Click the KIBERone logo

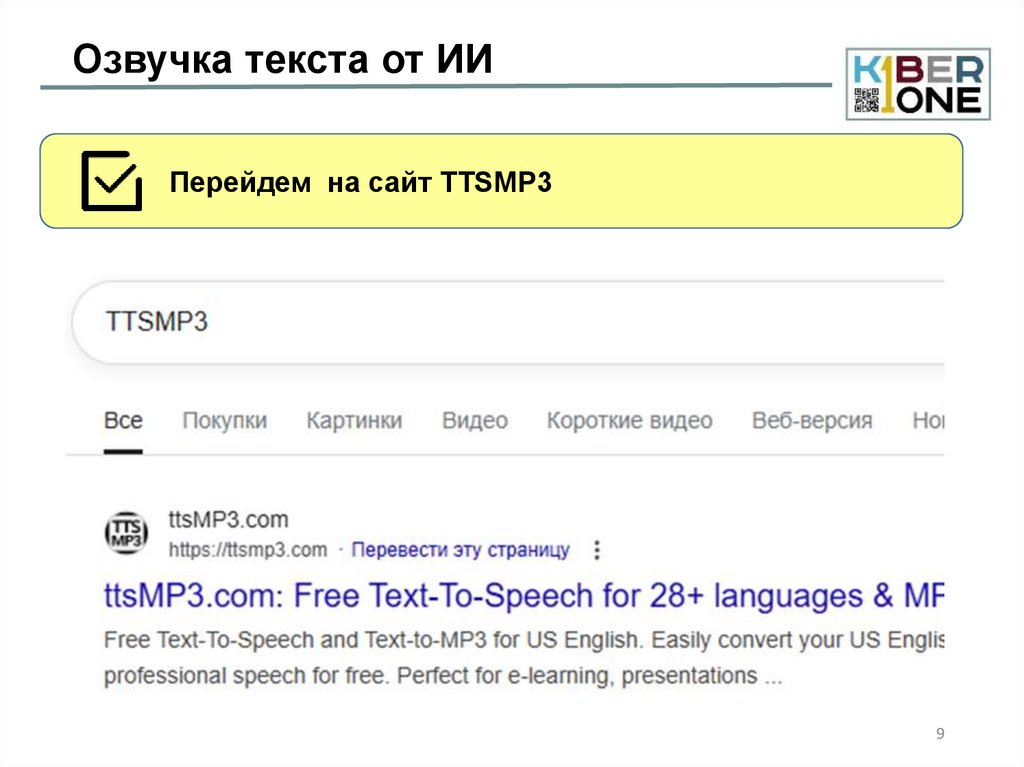pos(917,82)
